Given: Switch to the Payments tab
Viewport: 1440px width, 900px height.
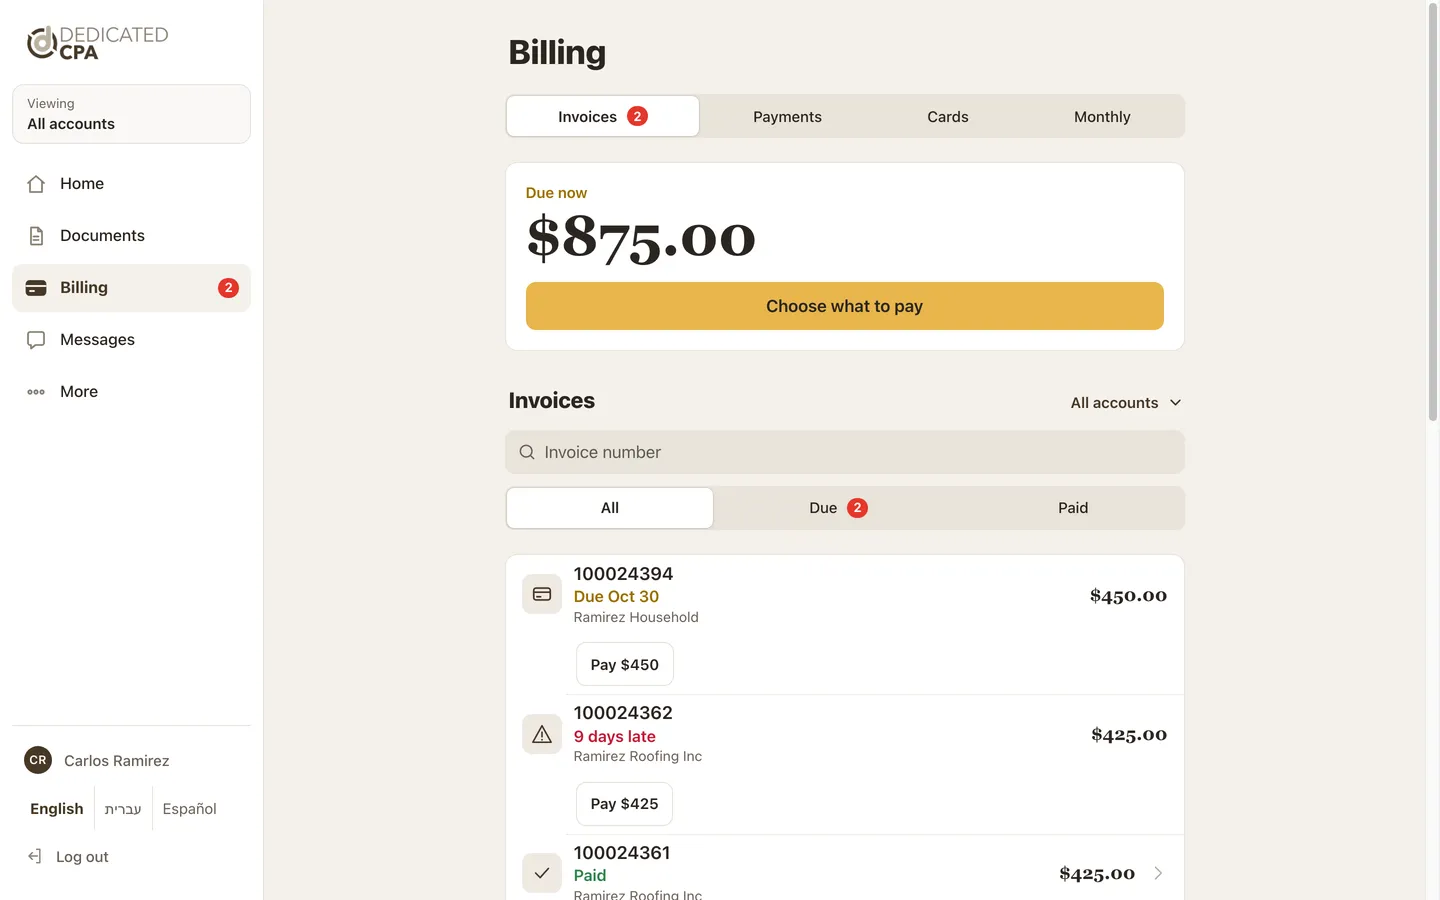Looking at the screenshot, I should [787, 116].
